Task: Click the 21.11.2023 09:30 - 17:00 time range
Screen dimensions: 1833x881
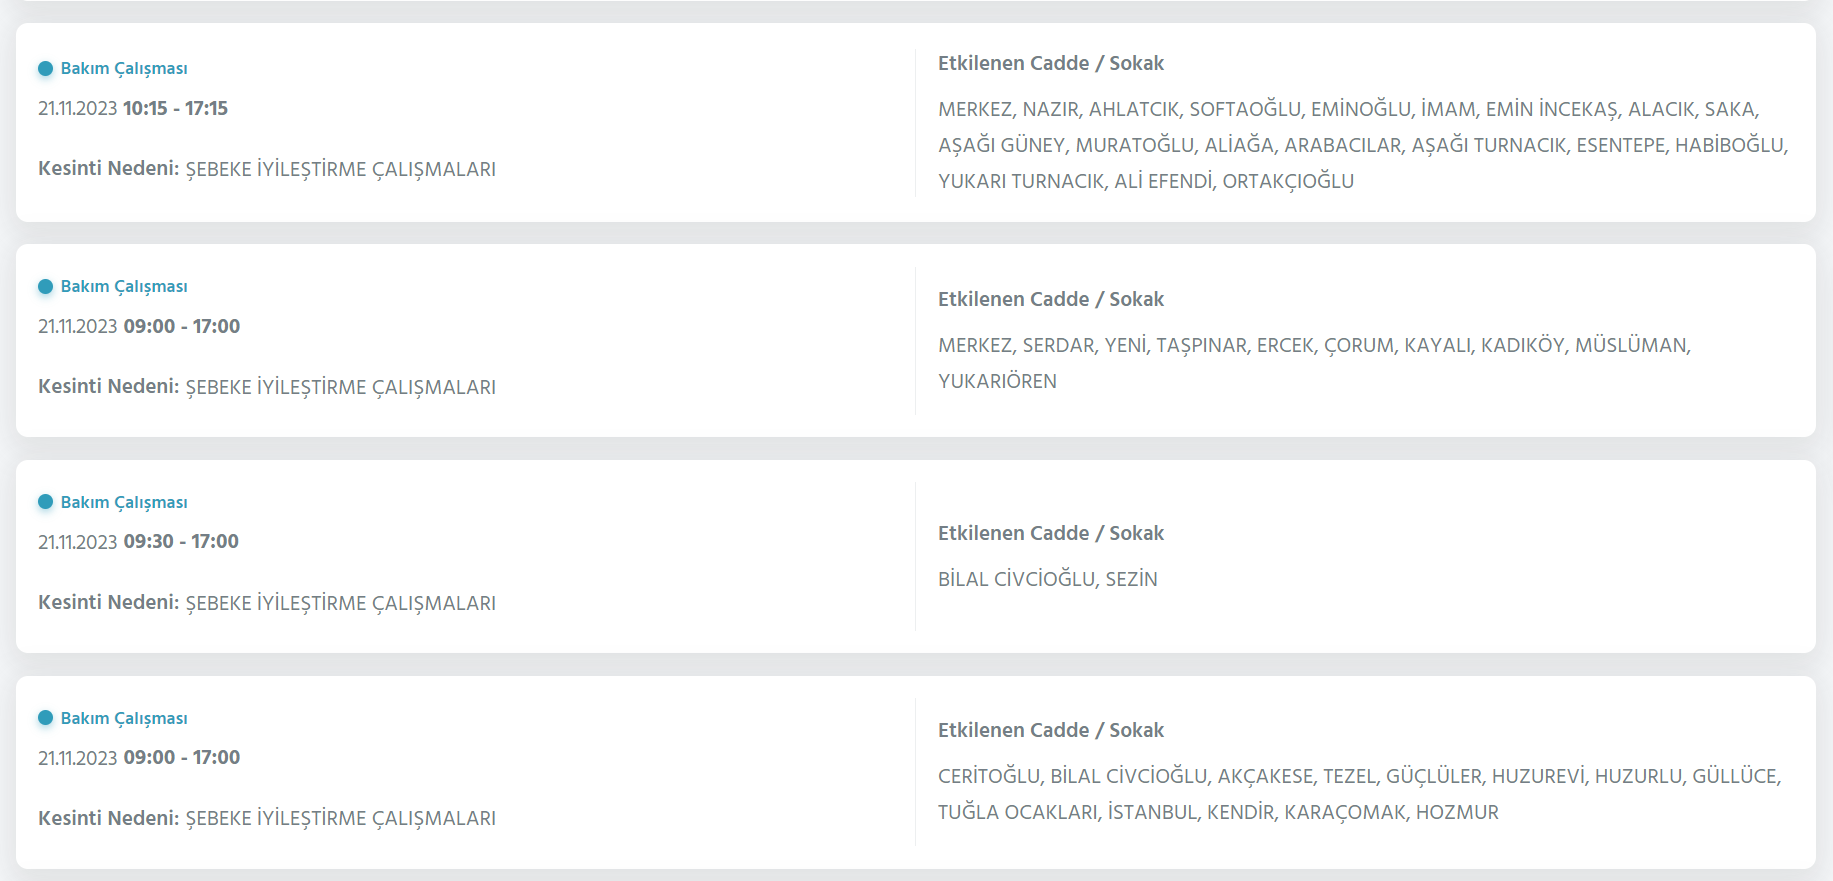Action: click(x=138, y=541)
